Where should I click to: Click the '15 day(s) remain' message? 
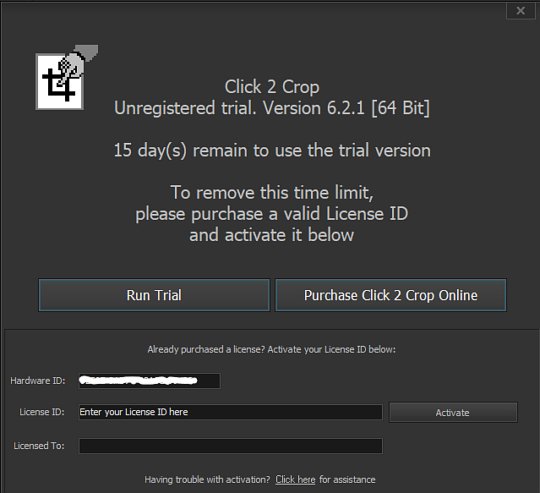coord(272,151)
